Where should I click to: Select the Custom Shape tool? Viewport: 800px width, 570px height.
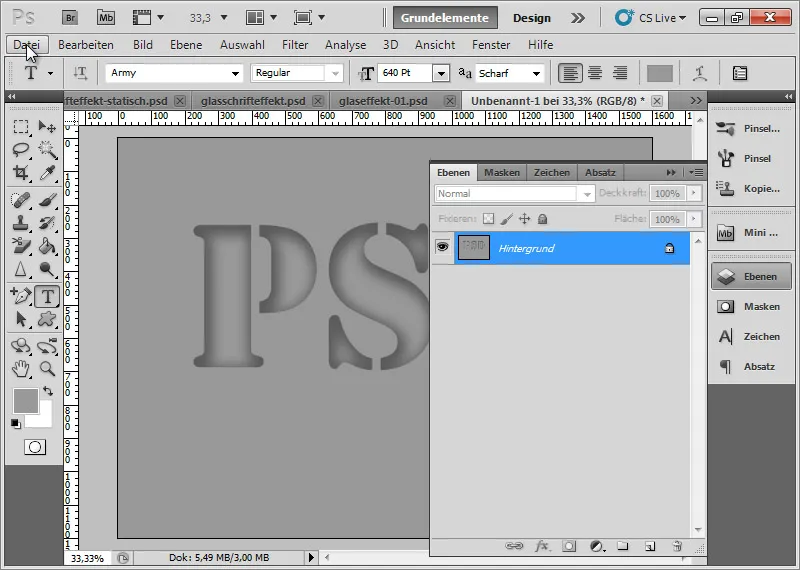click(x=47, y=319)
